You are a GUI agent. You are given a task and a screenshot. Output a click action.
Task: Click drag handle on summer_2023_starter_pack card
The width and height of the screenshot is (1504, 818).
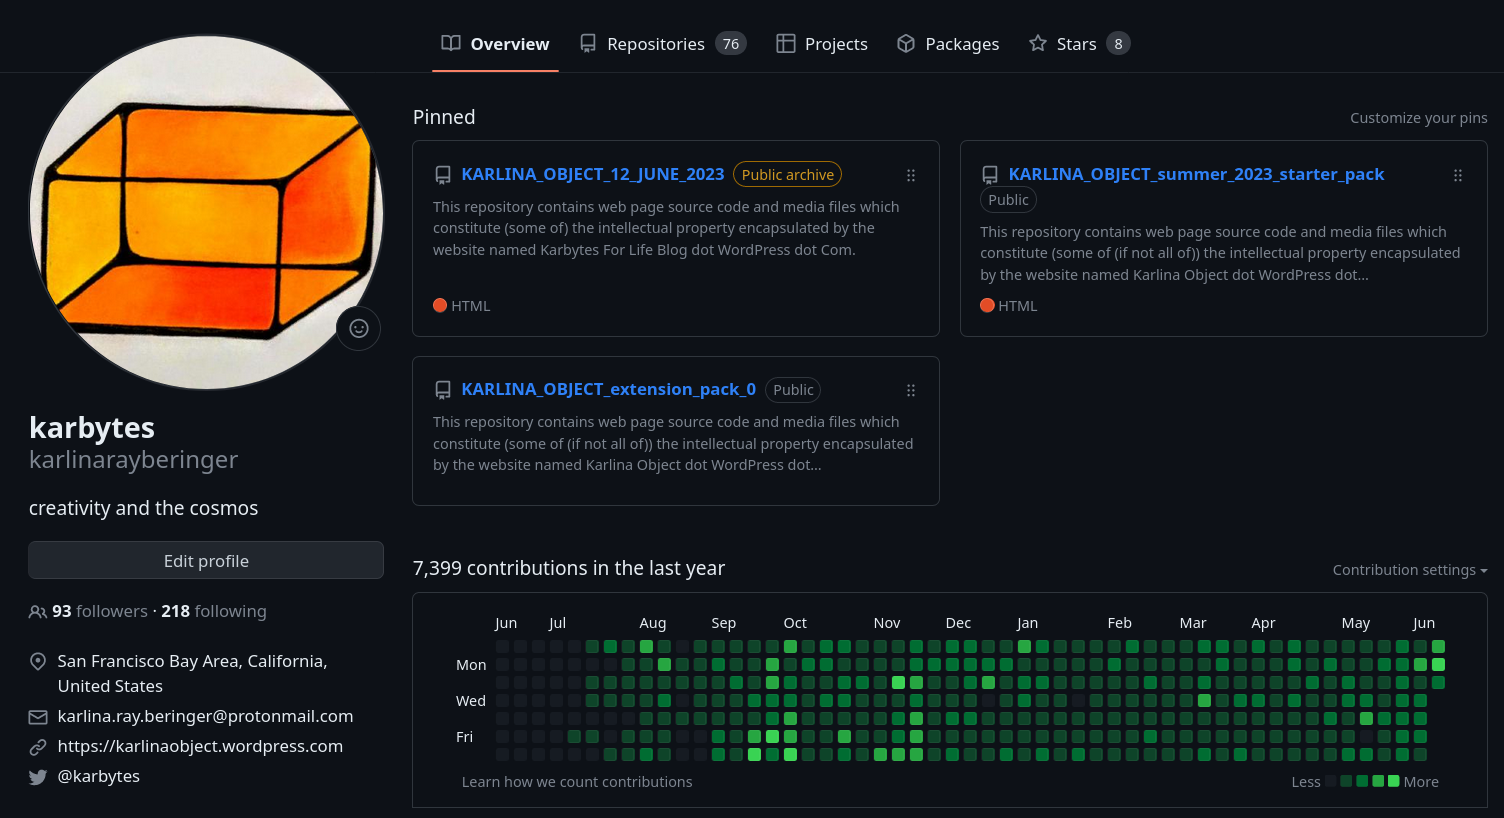coord(1458,175)
